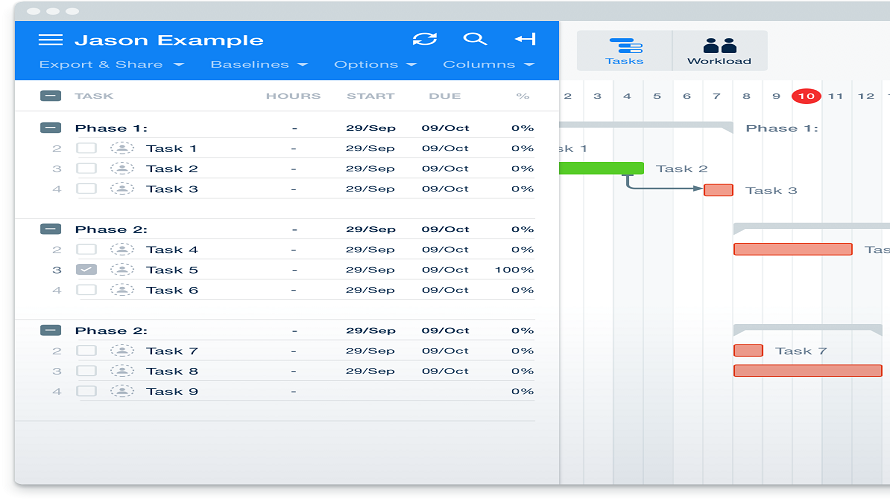Click the assignee avatar icon for Task 5
This screenshot has height=500, width=890.
pyautogui.click(x=122, y=270)
